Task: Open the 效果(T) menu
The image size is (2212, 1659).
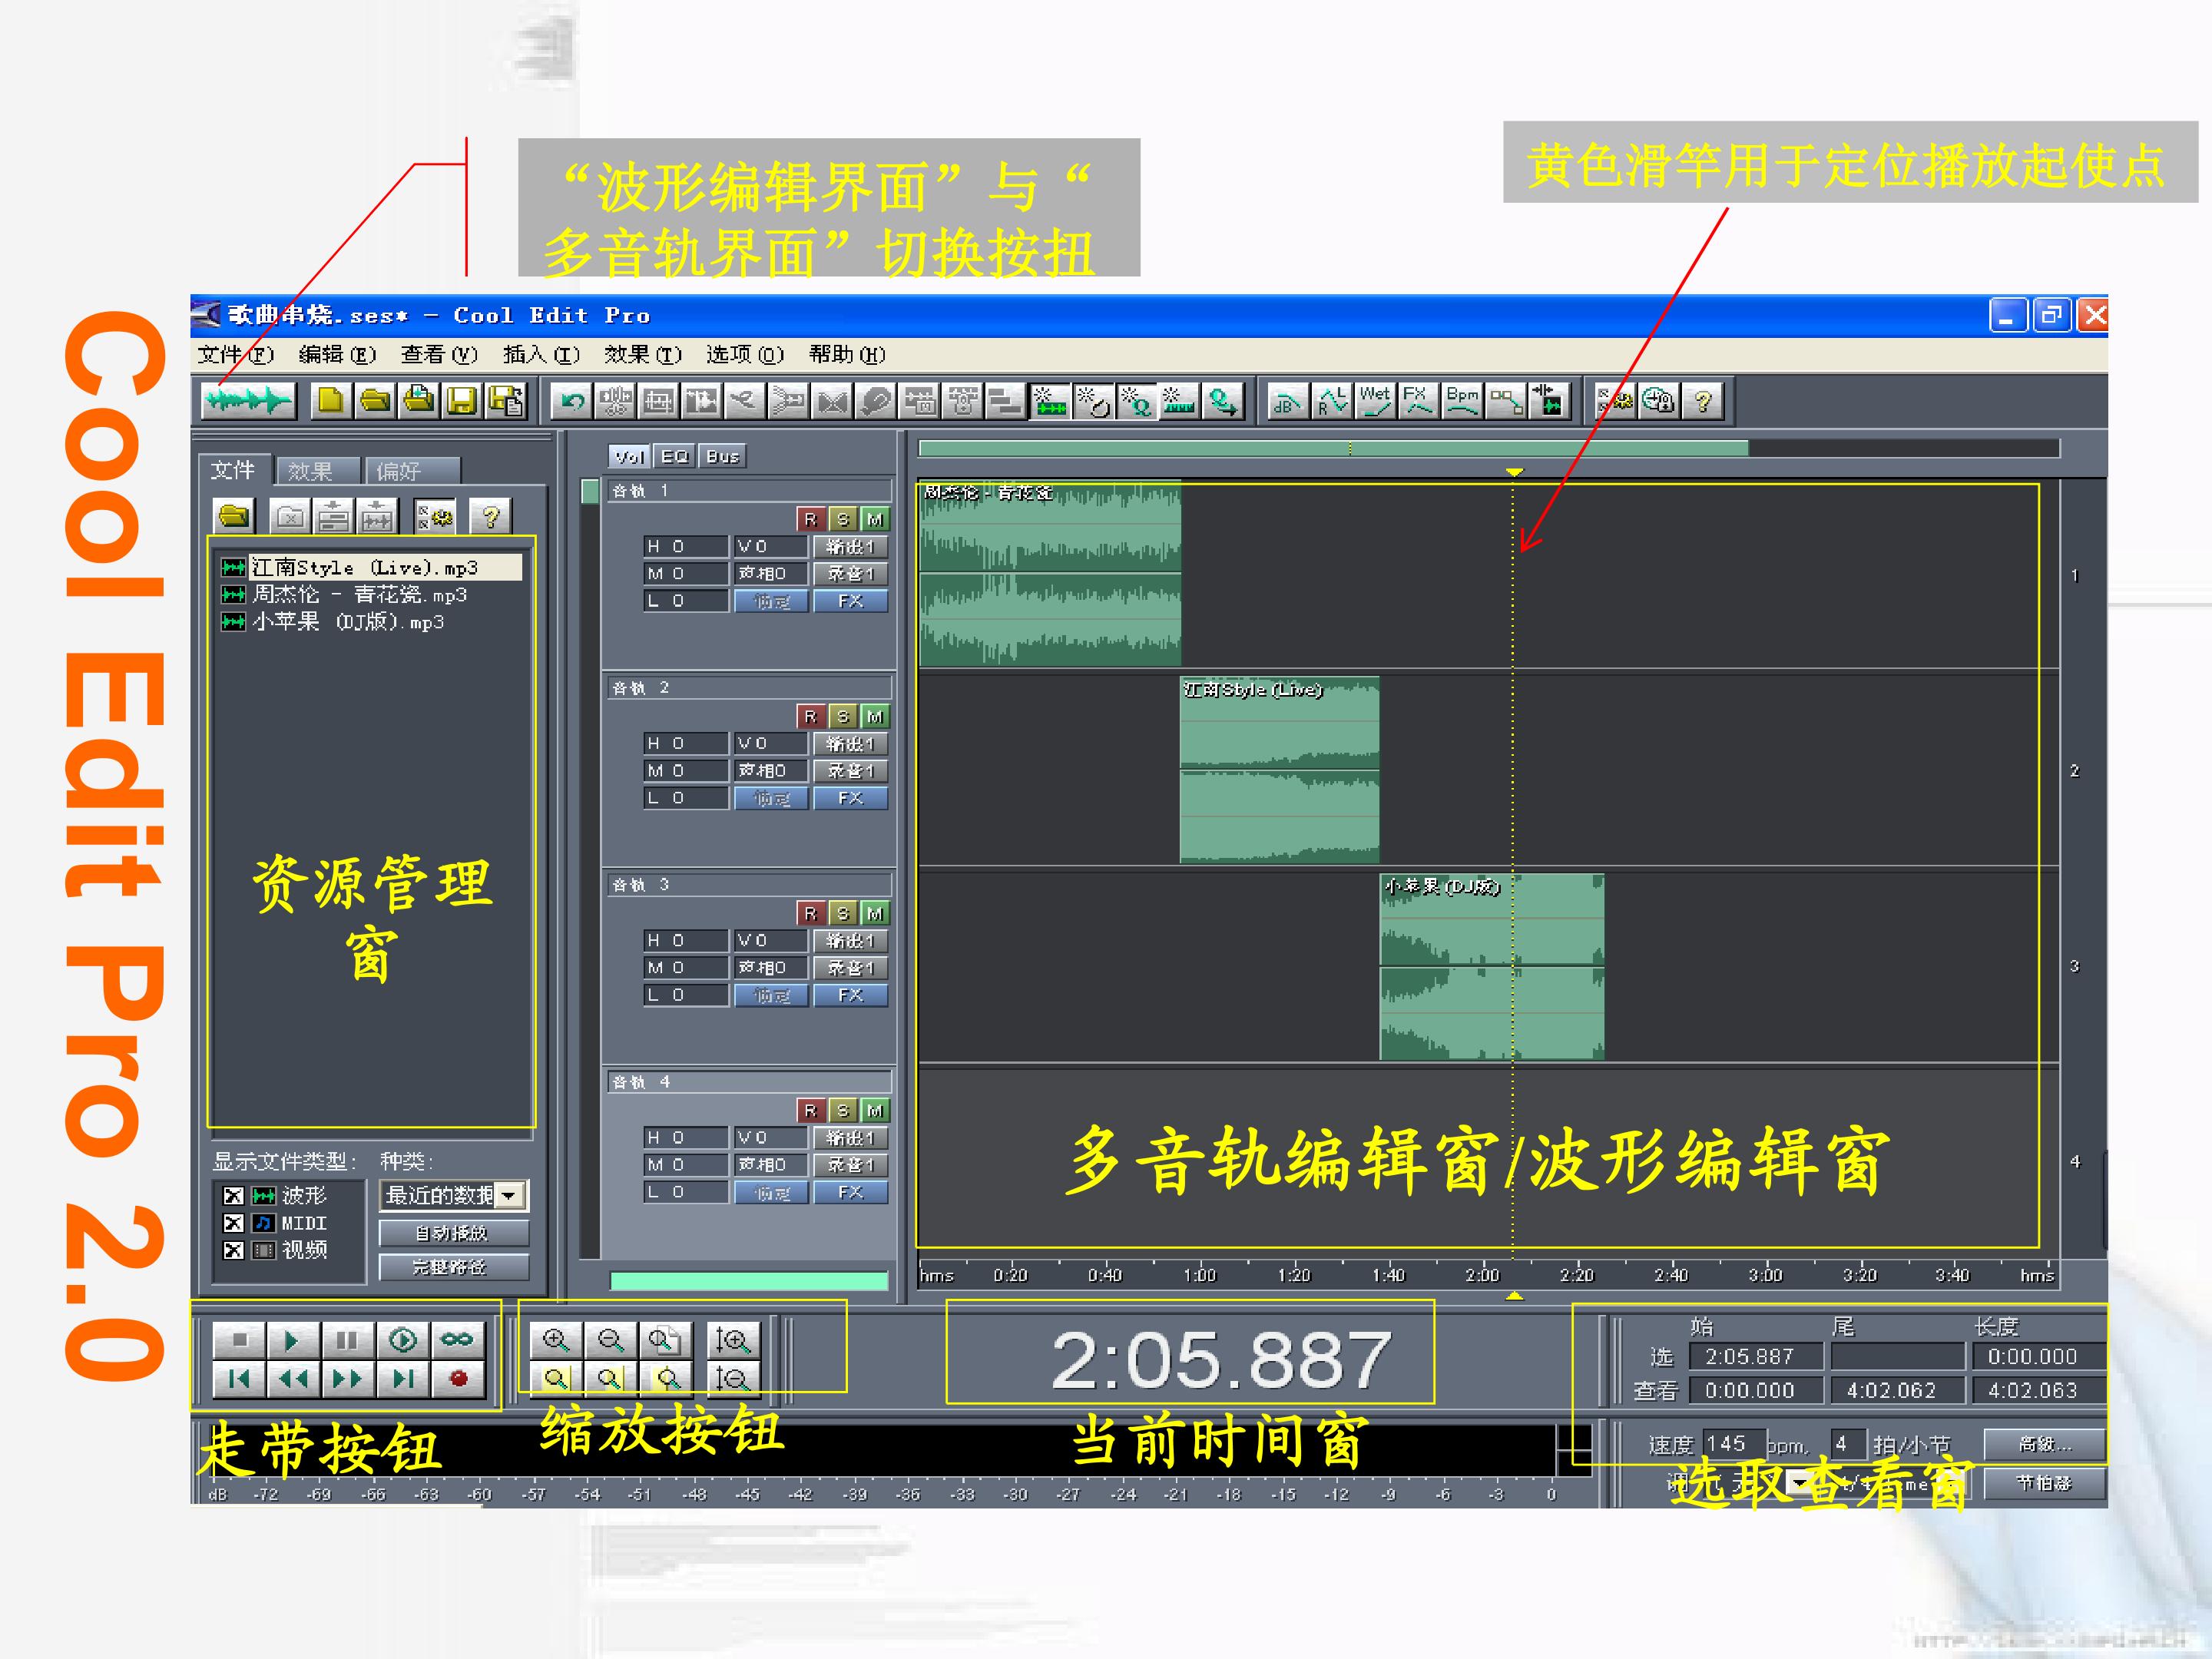Action: [643, 354]
